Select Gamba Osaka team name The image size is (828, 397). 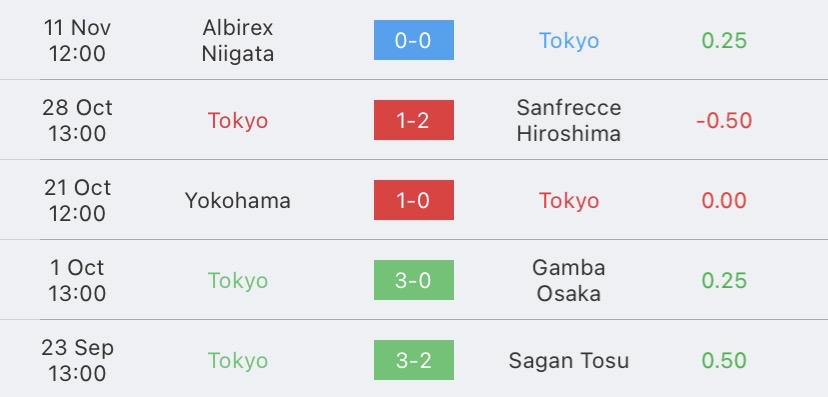pyautogui.click(x=569, y=280)
